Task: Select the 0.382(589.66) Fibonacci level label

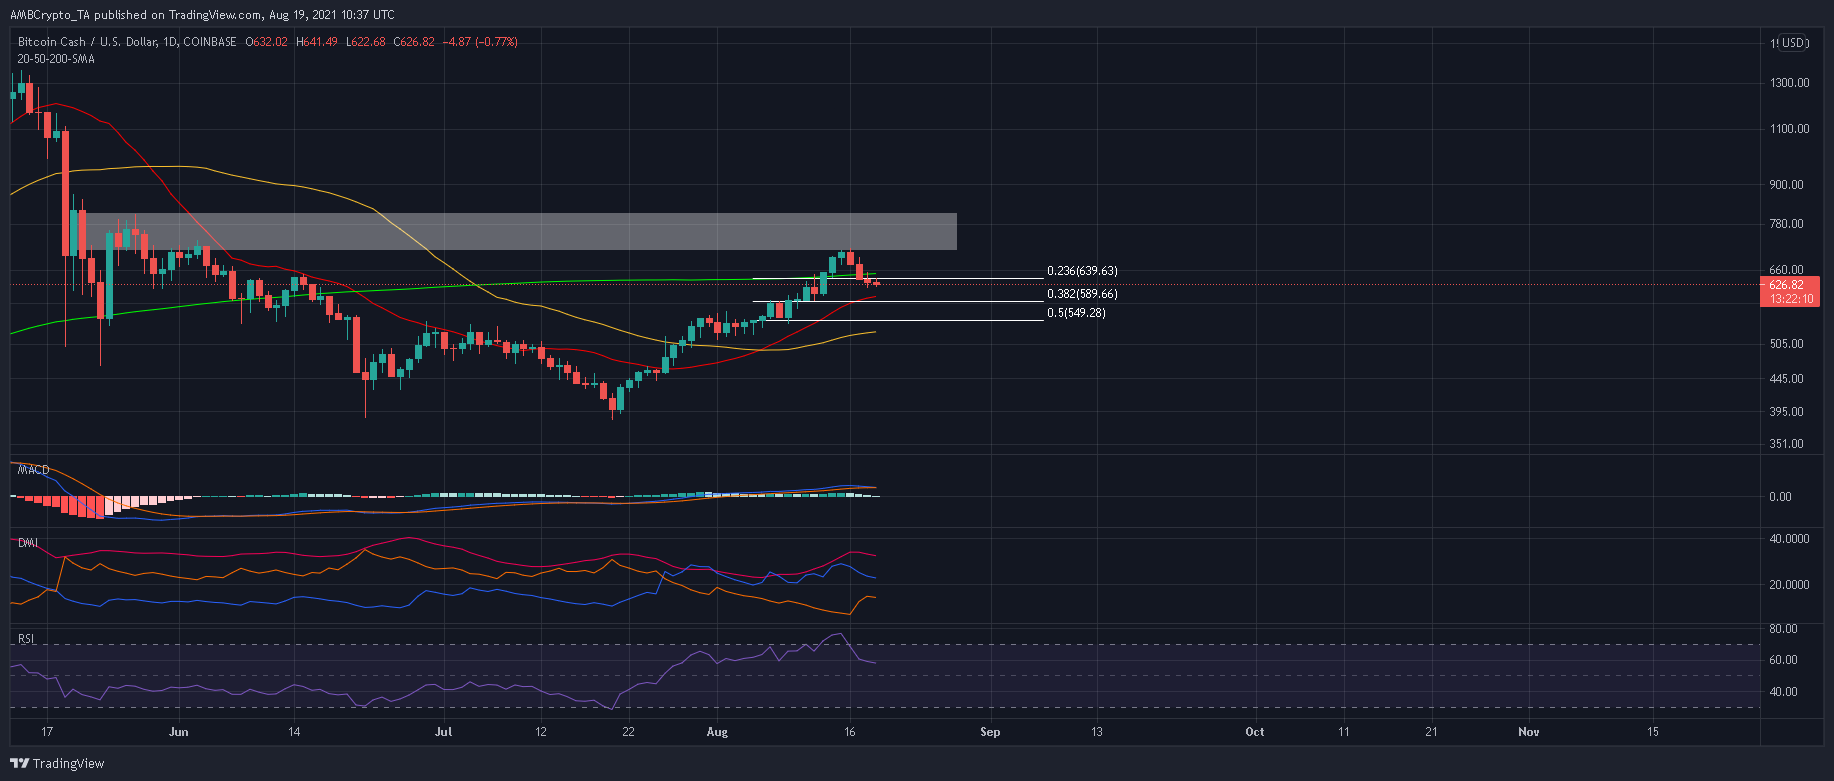Action: pos(1082,294)
